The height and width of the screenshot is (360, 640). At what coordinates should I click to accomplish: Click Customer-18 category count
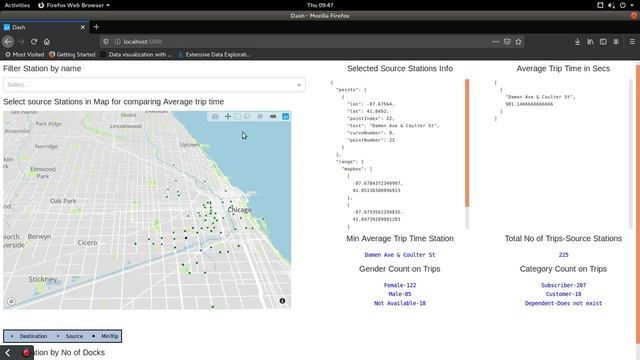point(563,294)
